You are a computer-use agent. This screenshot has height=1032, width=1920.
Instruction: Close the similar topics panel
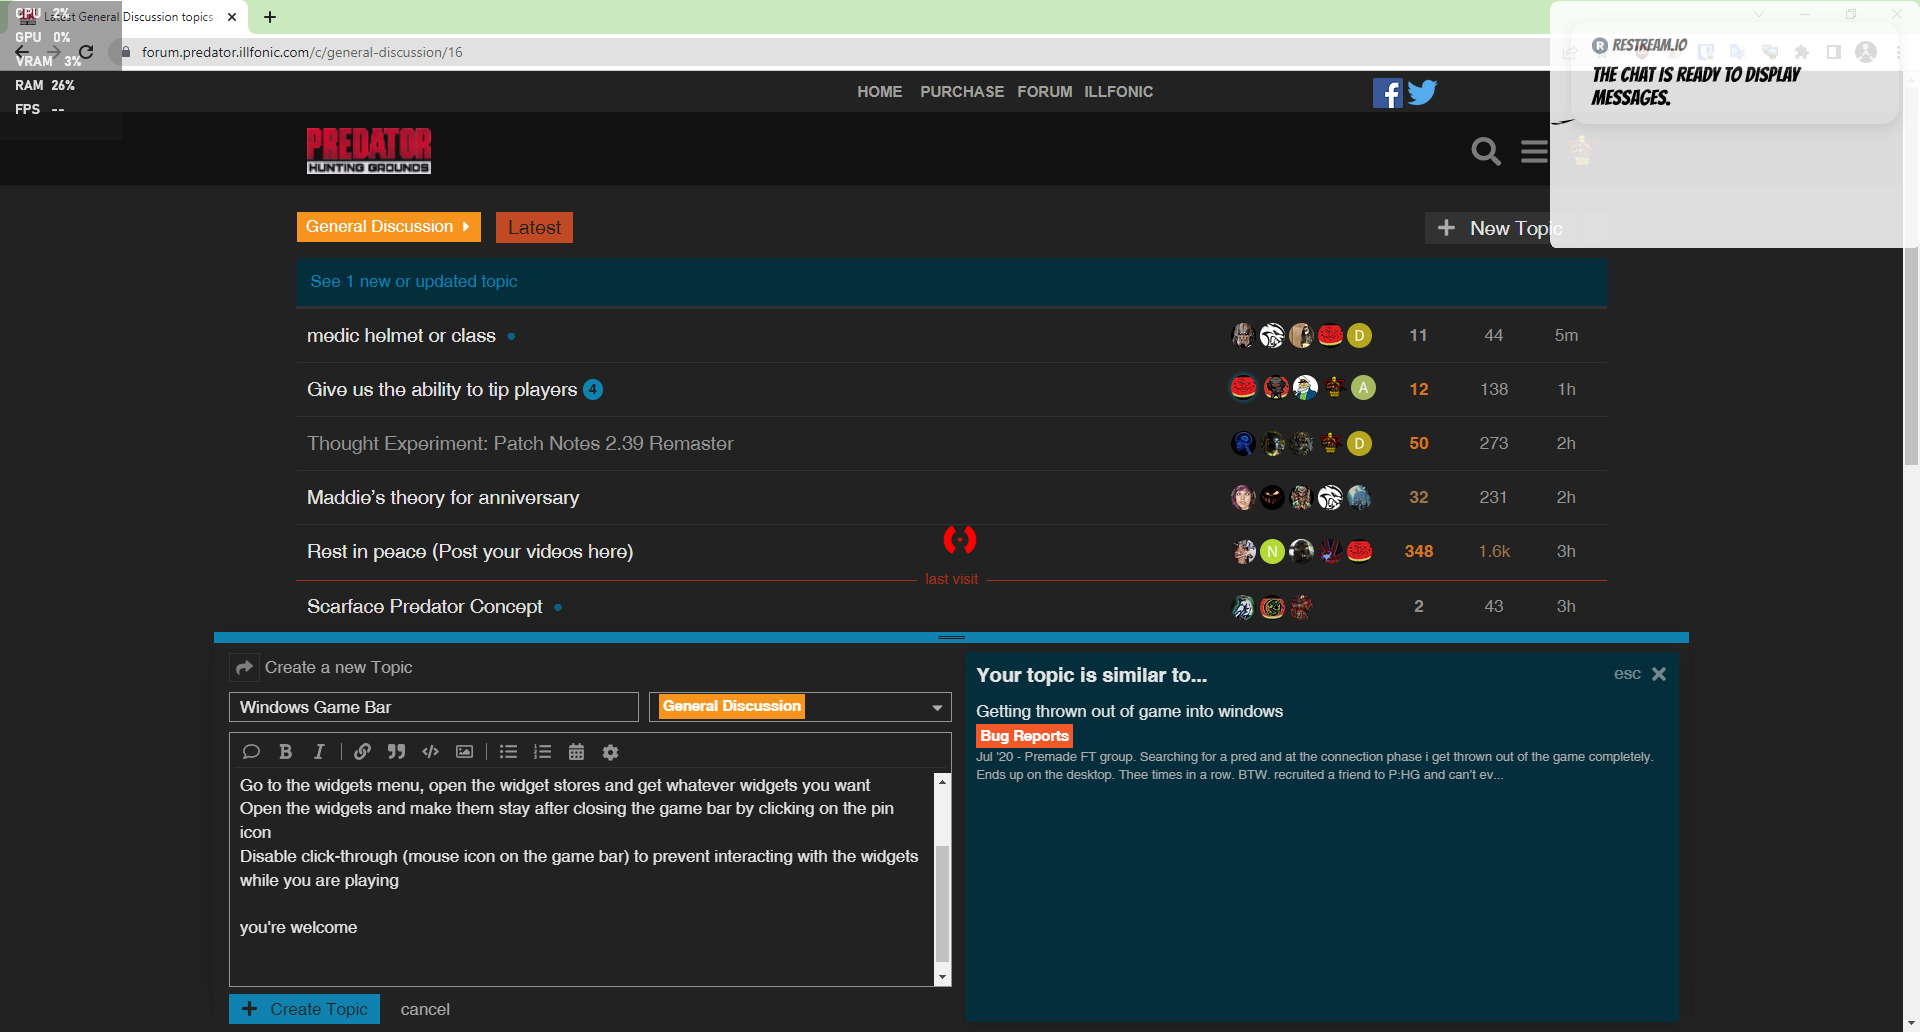(x=1658, y=674)
